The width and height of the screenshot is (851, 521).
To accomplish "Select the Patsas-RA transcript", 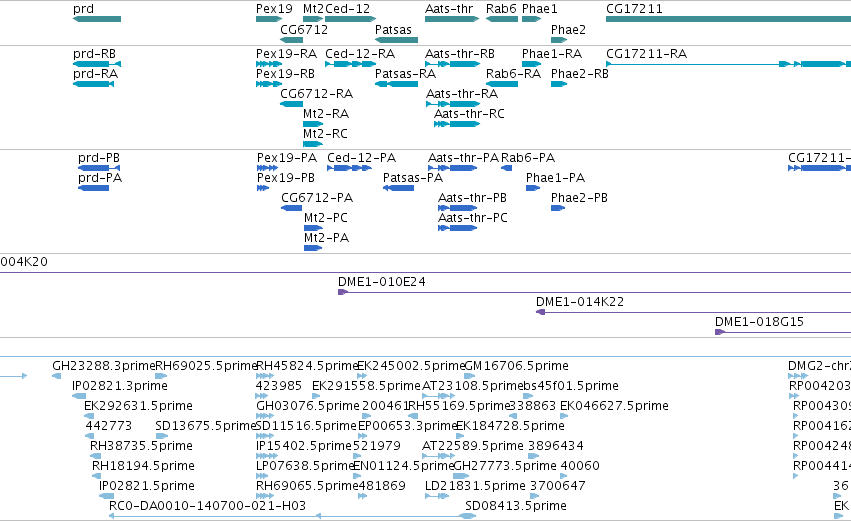I will pyautogui.click(x=396, y=84).
